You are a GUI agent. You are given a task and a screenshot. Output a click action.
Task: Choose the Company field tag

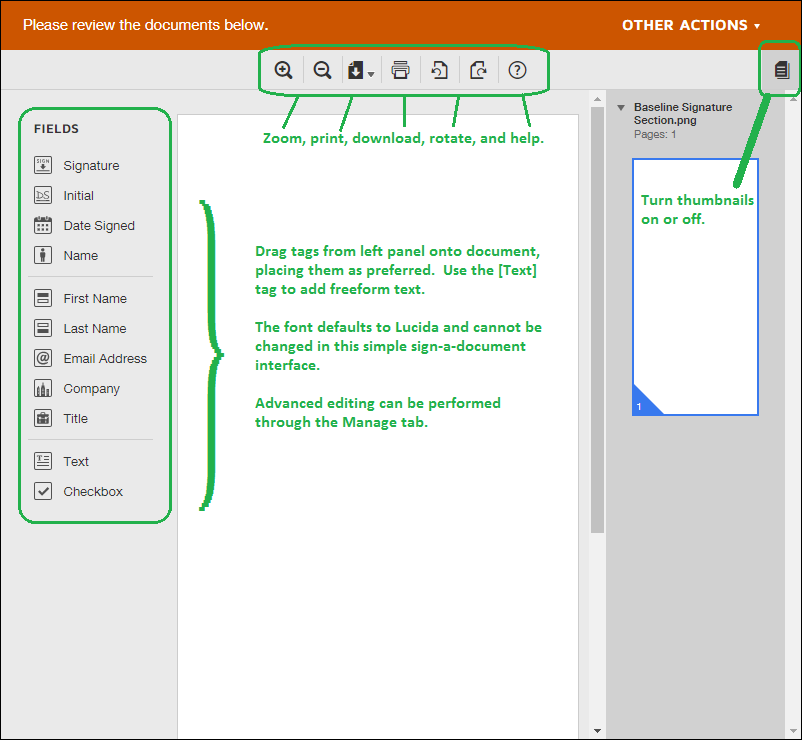tap(91, 389)
